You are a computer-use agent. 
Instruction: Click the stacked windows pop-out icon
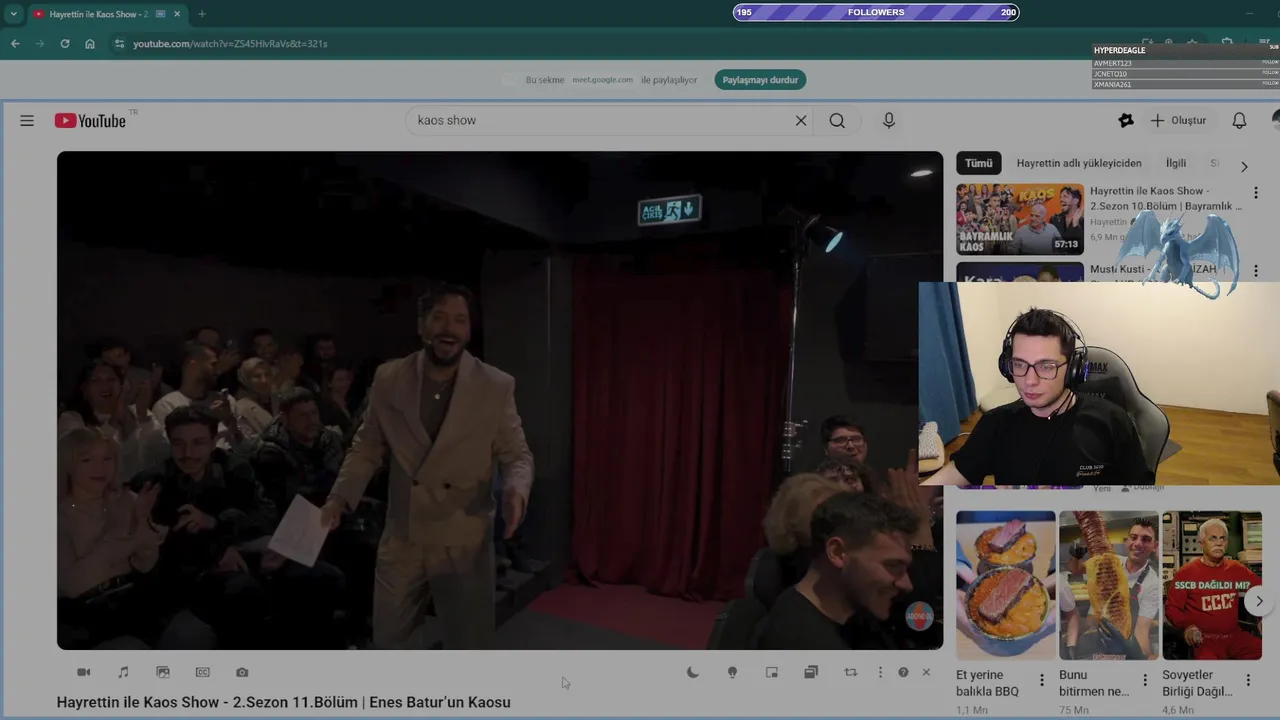(x=811, y=672)
